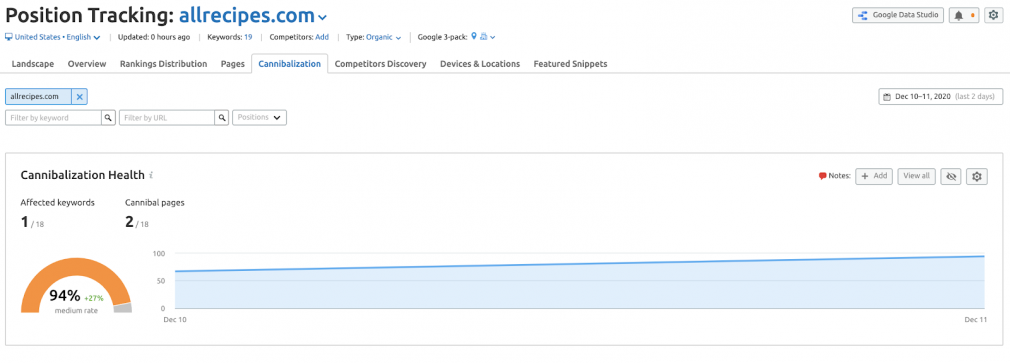Click the Dec 10 chart axis label
1010x363 pixels.
tap(175, 319)
